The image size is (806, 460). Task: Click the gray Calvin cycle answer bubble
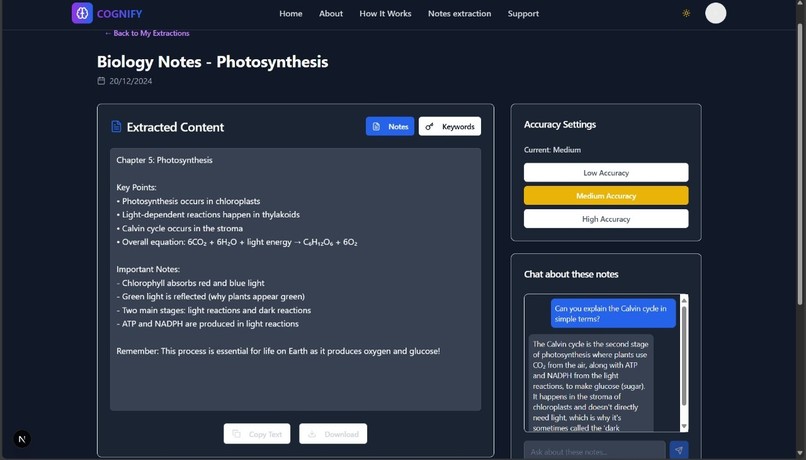pos(591,384)
